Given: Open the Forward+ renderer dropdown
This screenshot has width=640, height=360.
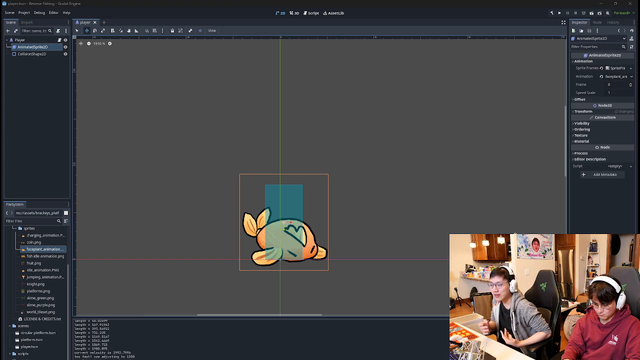Looking at the screenshot, I should (624, 13).
